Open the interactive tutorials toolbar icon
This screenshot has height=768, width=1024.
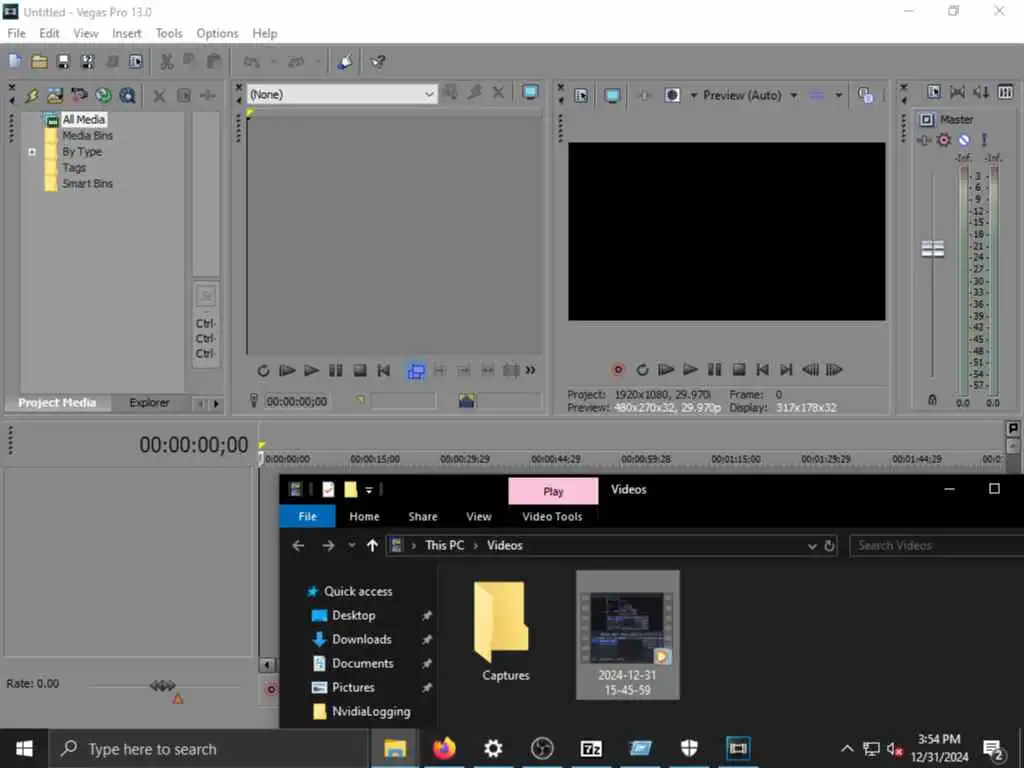pos(345,61)
